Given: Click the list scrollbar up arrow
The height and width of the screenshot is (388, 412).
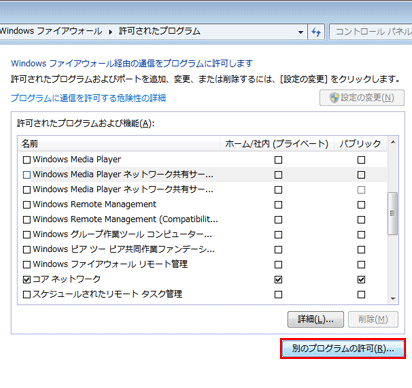Looking at the screenshot, I should pyautogui.click(x=393, y=142).
